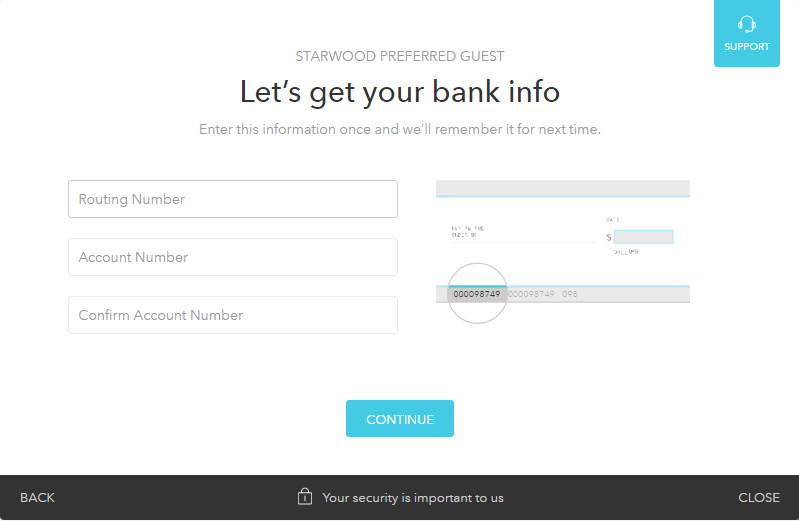Image resolution: width=799 pixels, height=521 pixels.
Task: Click the "Enter this information once" subtitle
Action: pos(400,129)
